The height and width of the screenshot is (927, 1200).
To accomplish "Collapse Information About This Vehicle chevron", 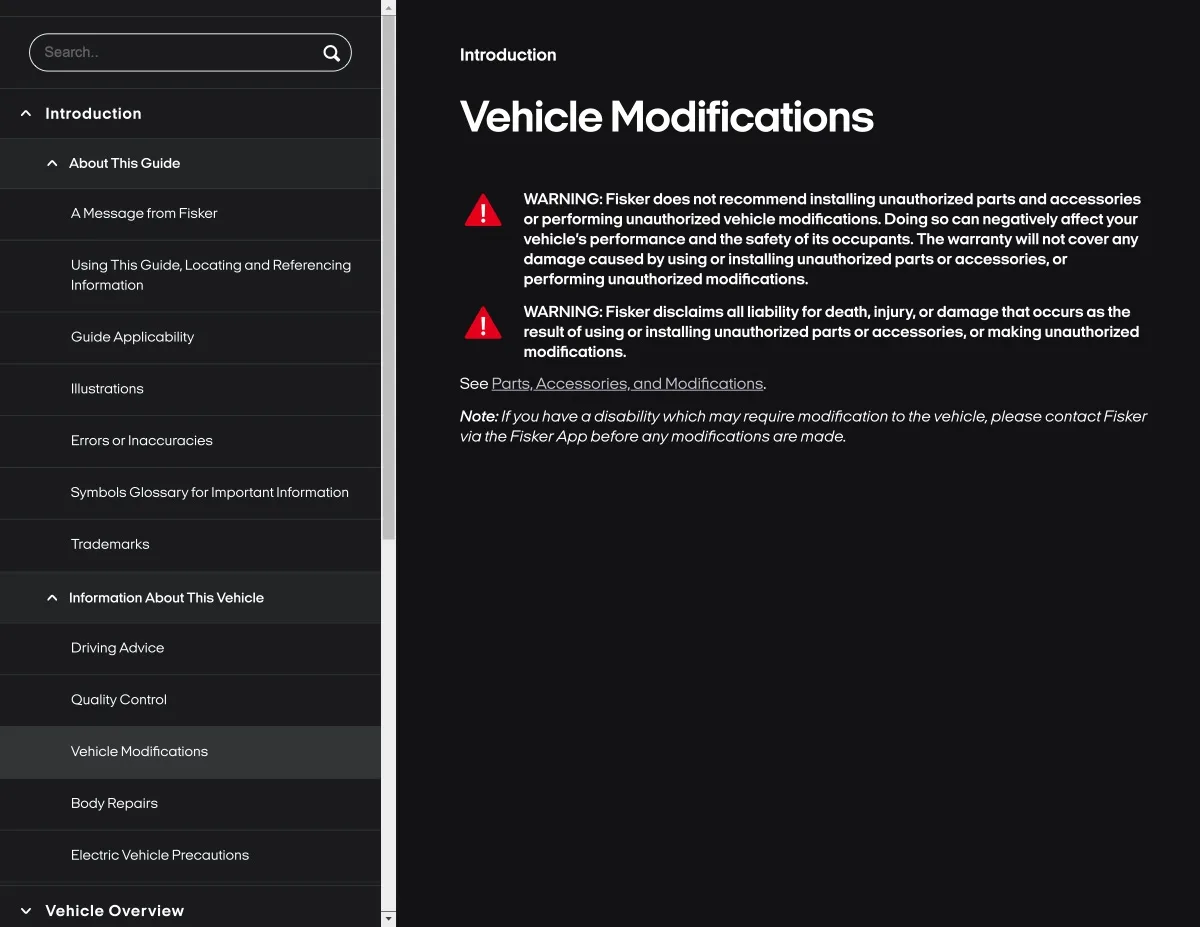I will 52,598.
